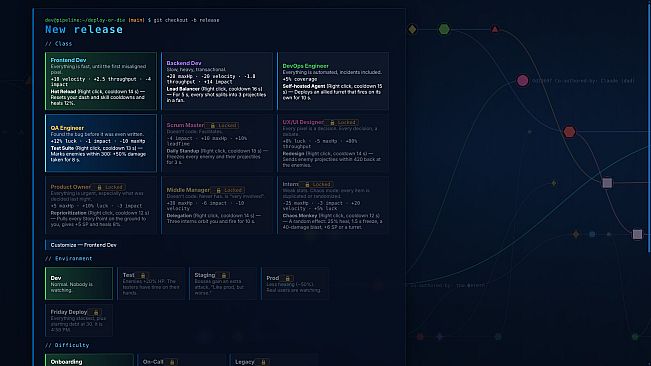The width and height of the screenshot is (651, 366).
Task: Choose the locked Friday Deploy environment card
Action: [x=79, y=320]
